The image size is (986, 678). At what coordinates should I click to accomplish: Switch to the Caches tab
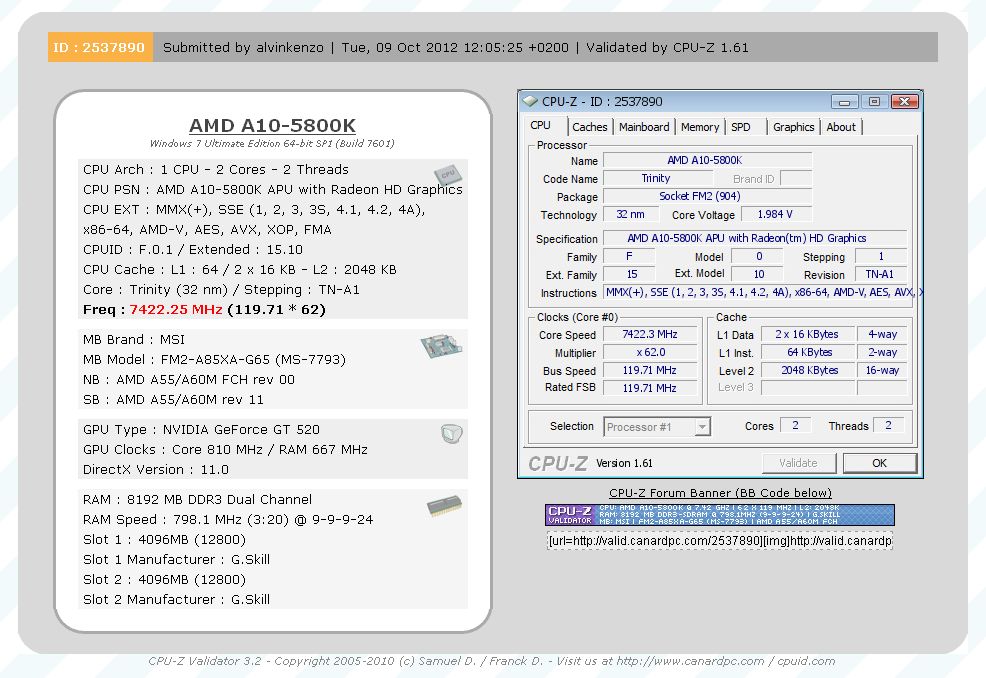[589, 126]
